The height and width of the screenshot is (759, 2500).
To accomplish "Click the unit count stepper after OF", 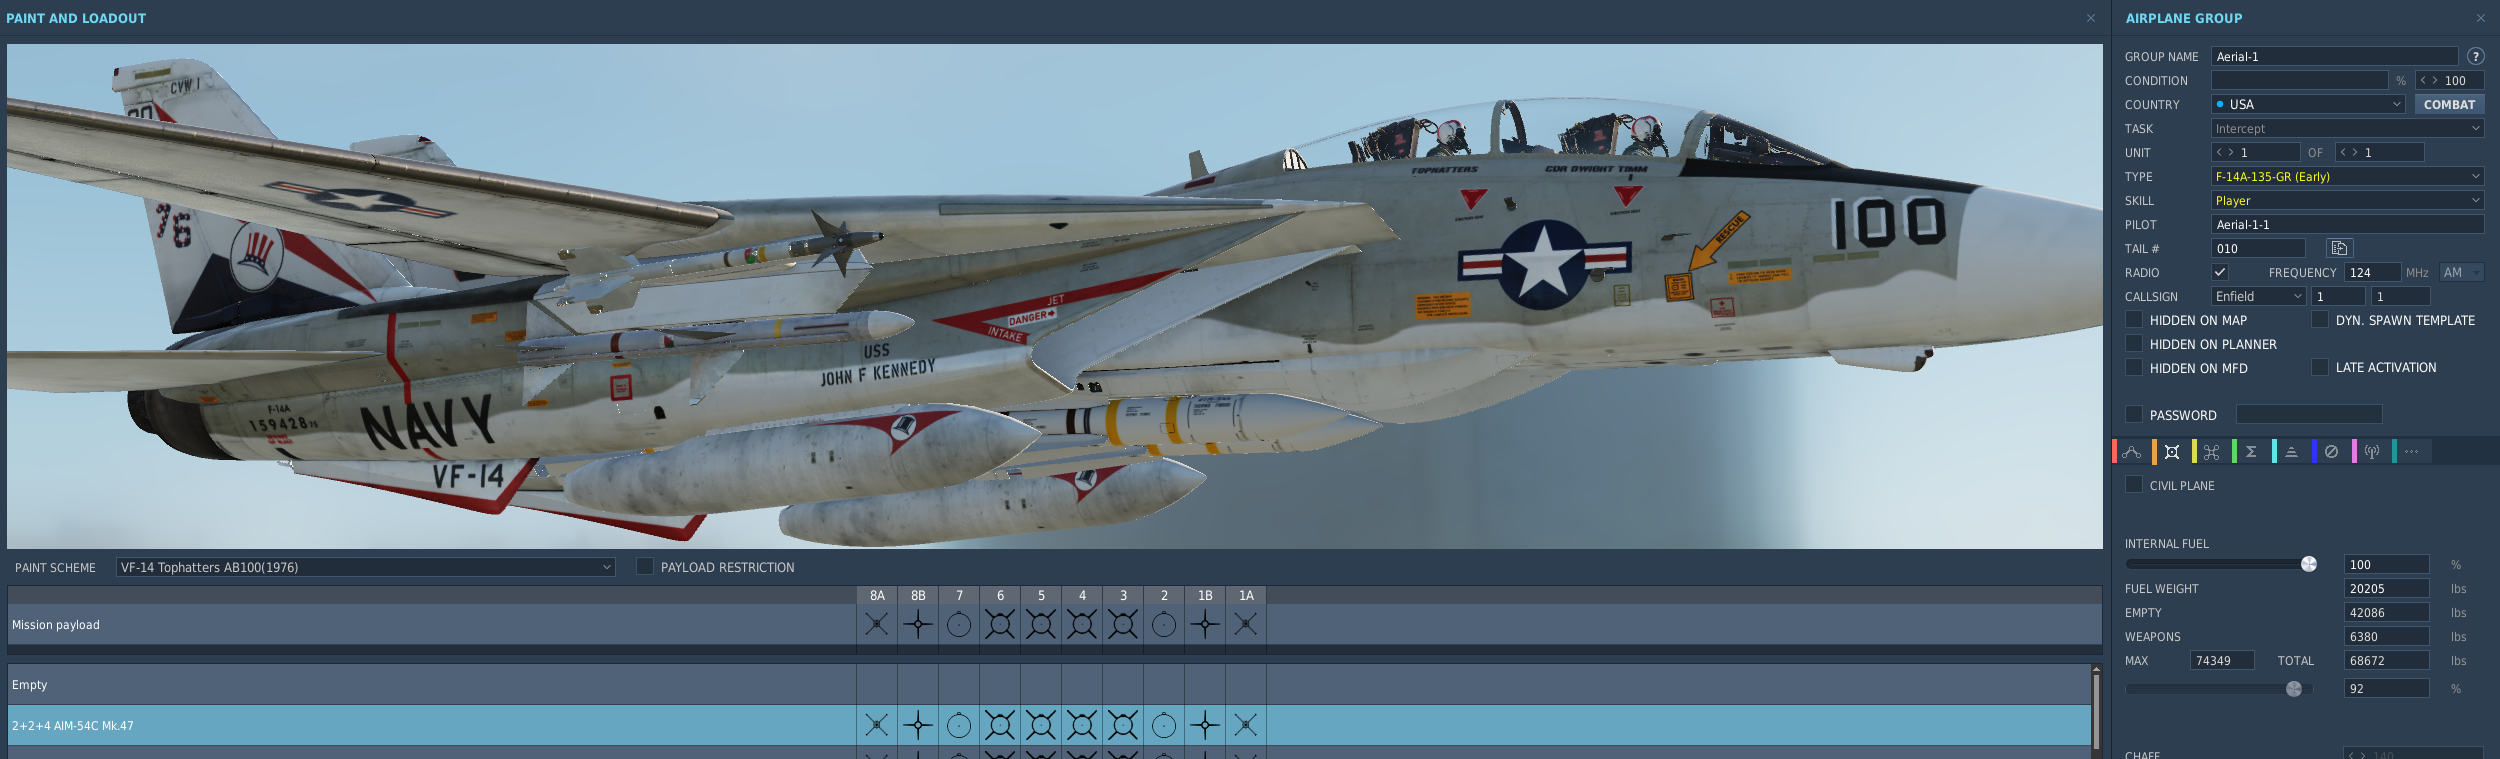I will click(2348, 152).
